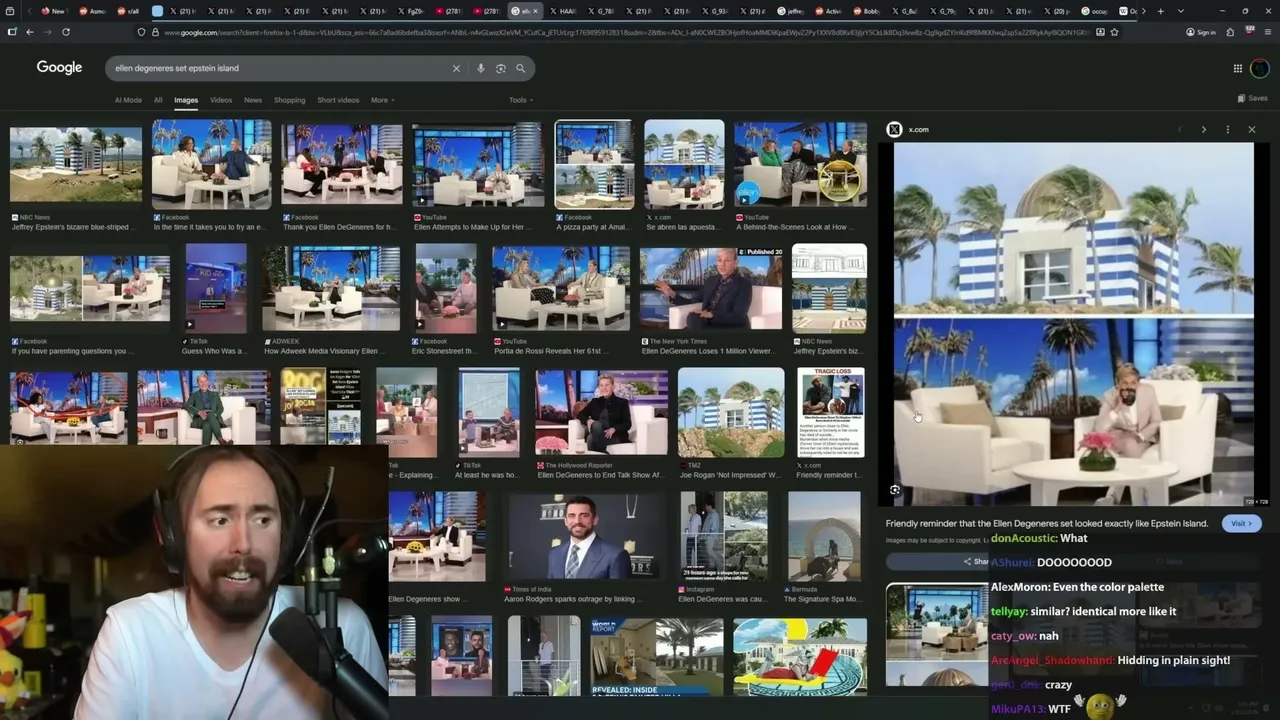
Task: Click chat message 'Hiding in plain sight!'
Action: click(1174, 660)
